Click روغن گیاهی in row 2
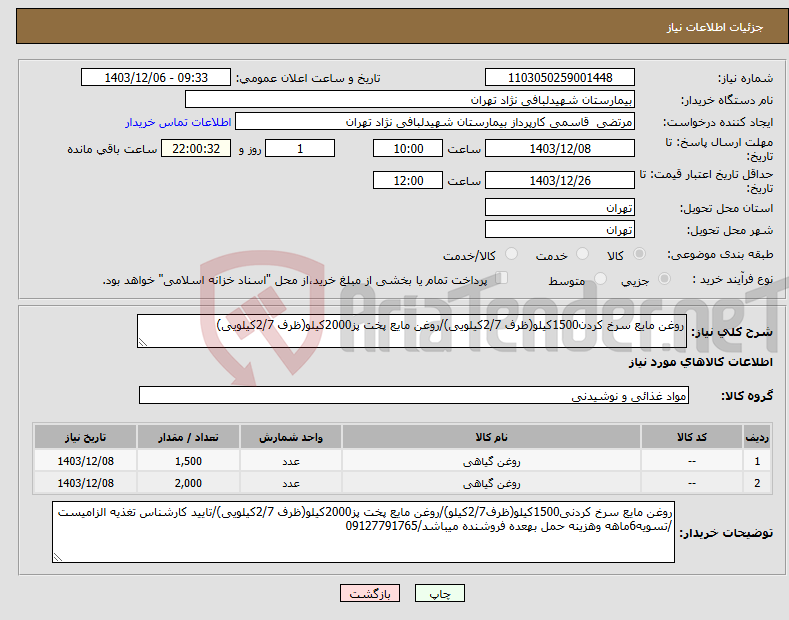789x620 pixels. (x=491, y=483)
